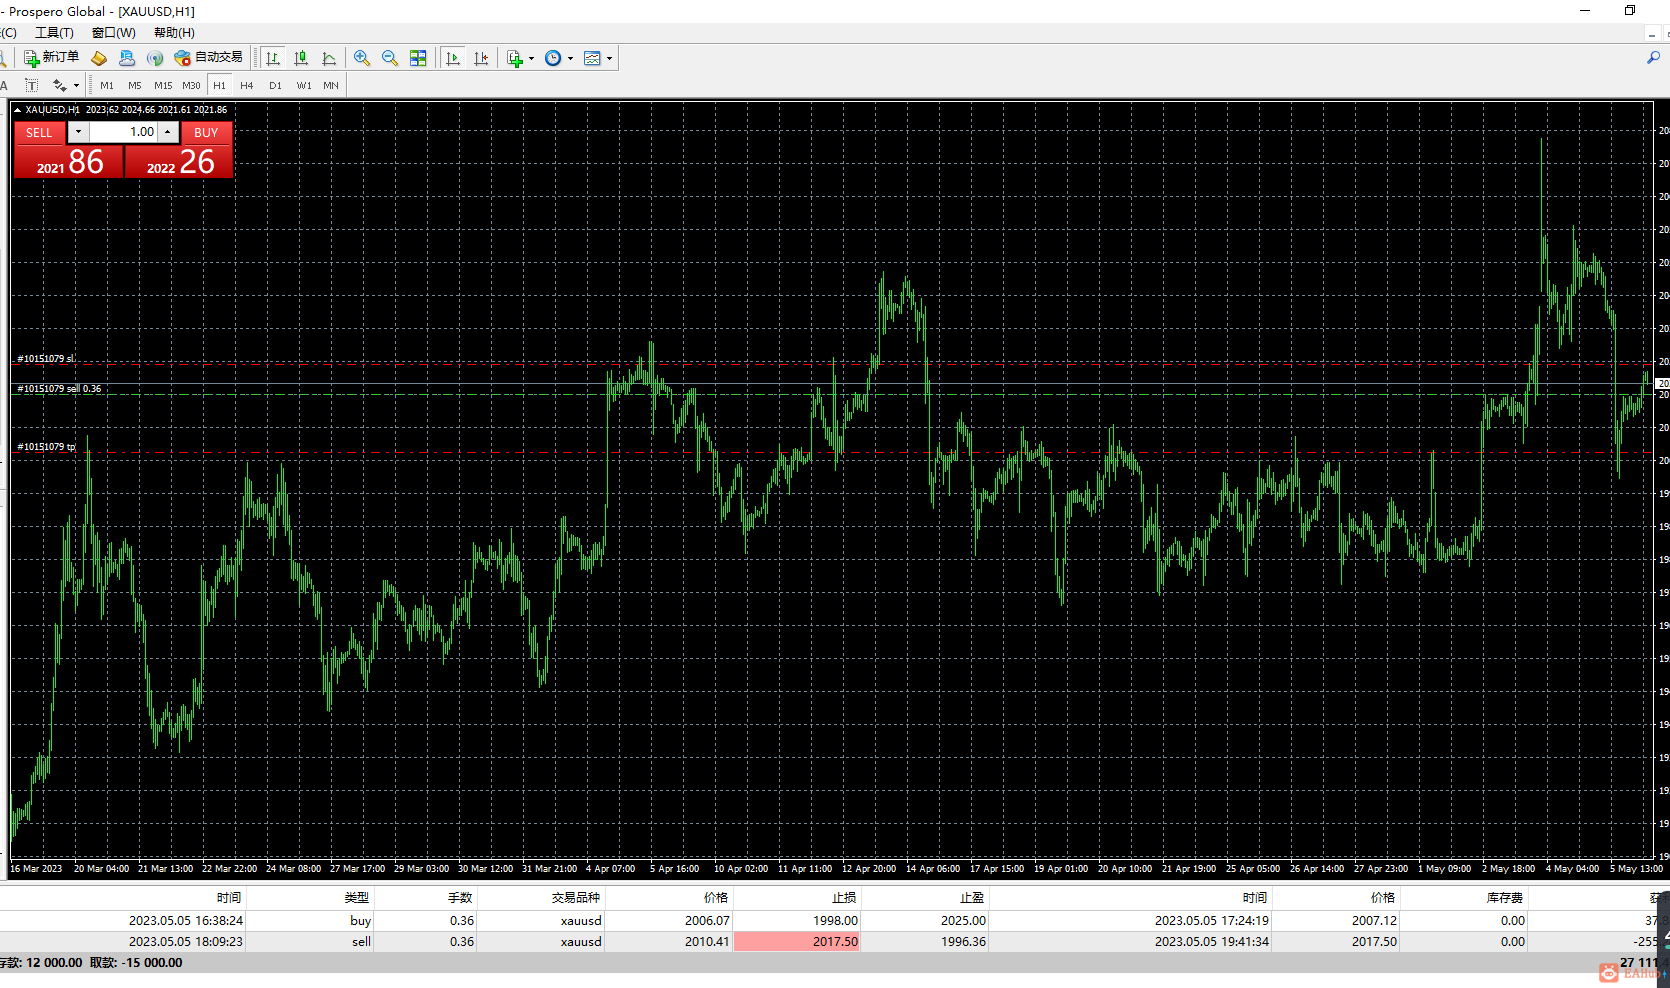
Task: Click close price 2007.12 cell
Action: (1374, 921)
